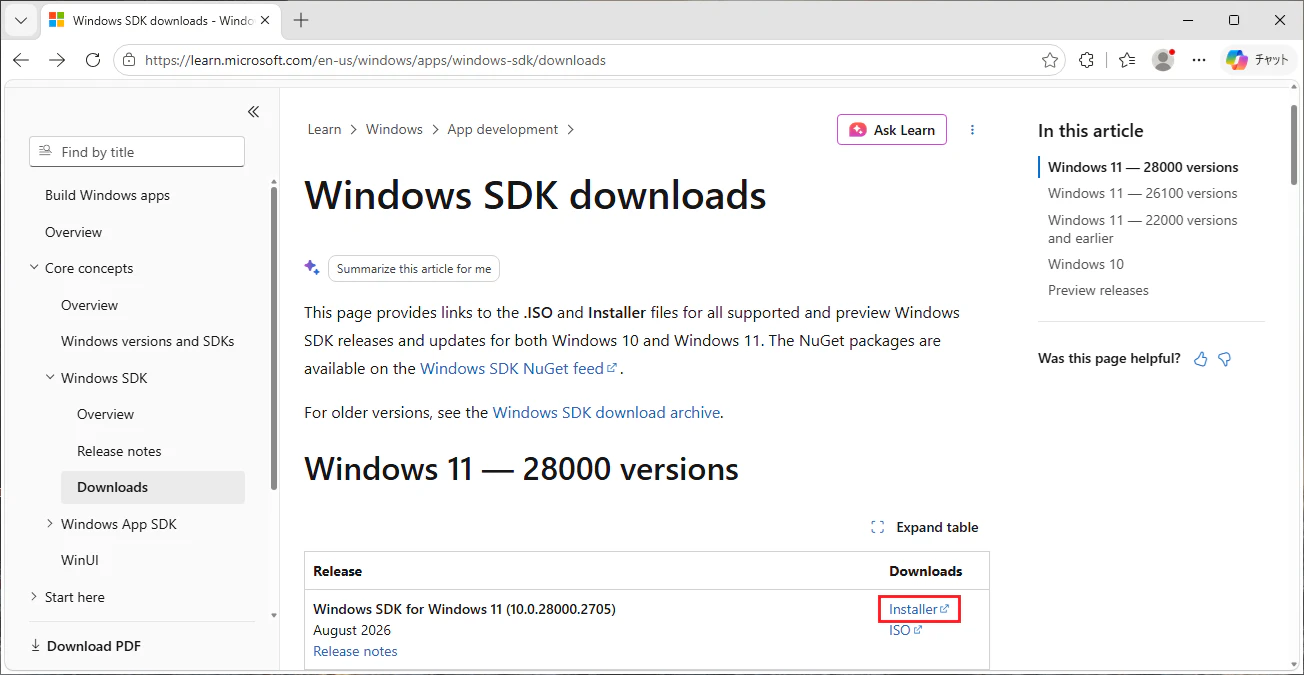
Task: Open the Windows SDK download archive link
Action: point(606,412)
